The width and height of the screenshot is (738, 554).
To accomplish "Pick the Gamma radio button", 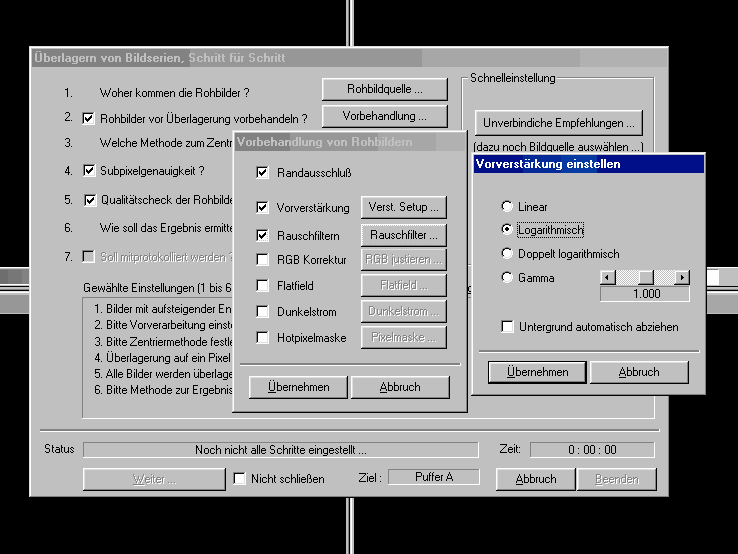I will tap(508, 277).
